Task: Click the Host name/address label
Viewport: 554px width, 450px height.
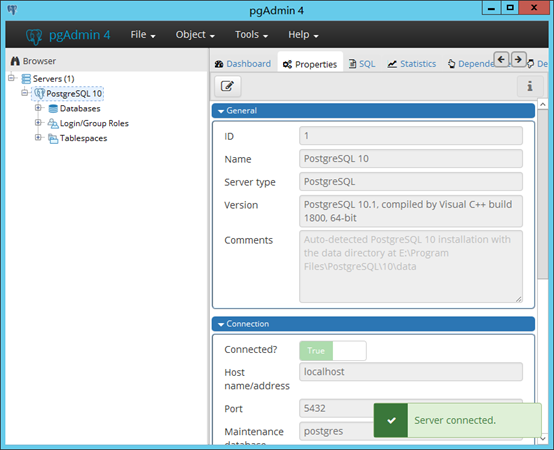Action: [x=257, y=379]
